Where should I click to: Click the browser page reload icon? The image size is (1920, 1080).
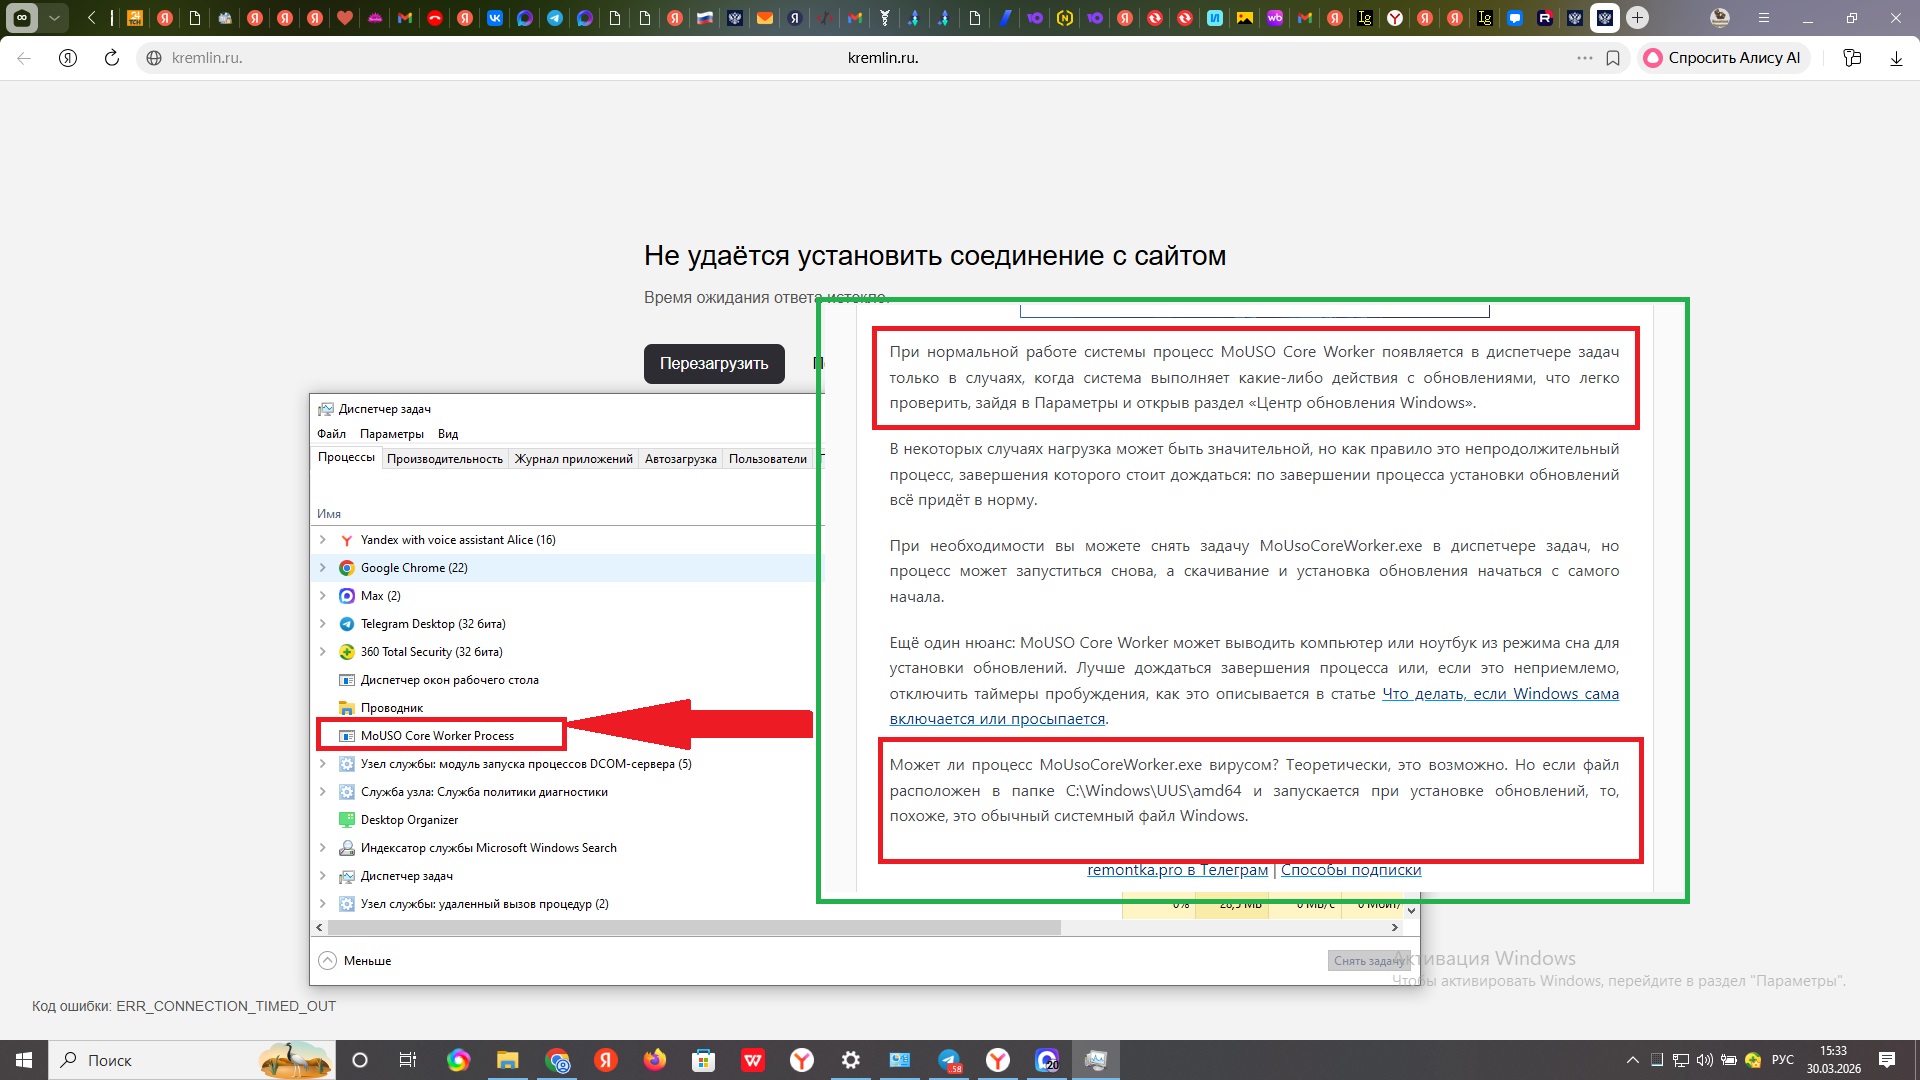tap(112, 58)
